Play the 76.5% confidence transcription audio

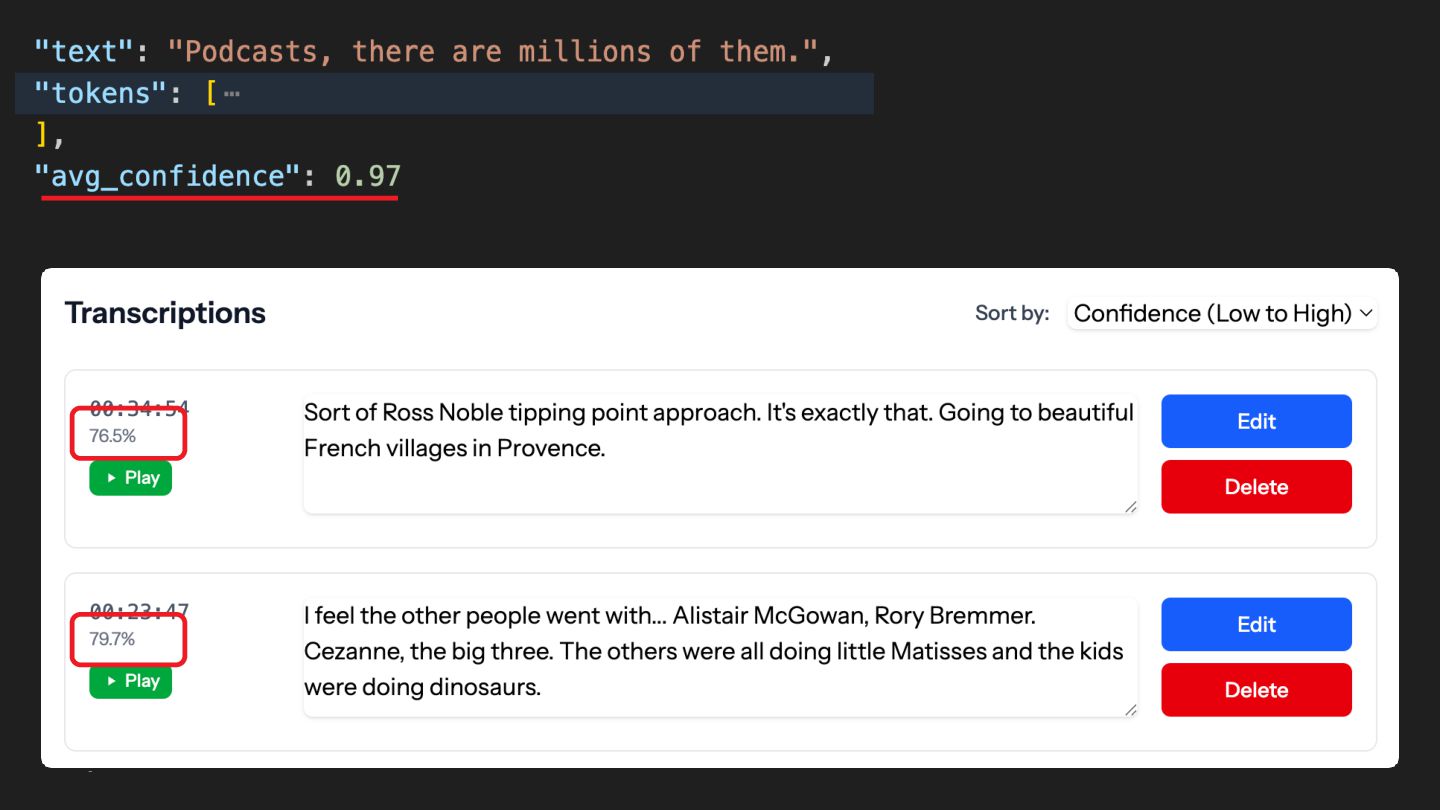coord(131,478)
